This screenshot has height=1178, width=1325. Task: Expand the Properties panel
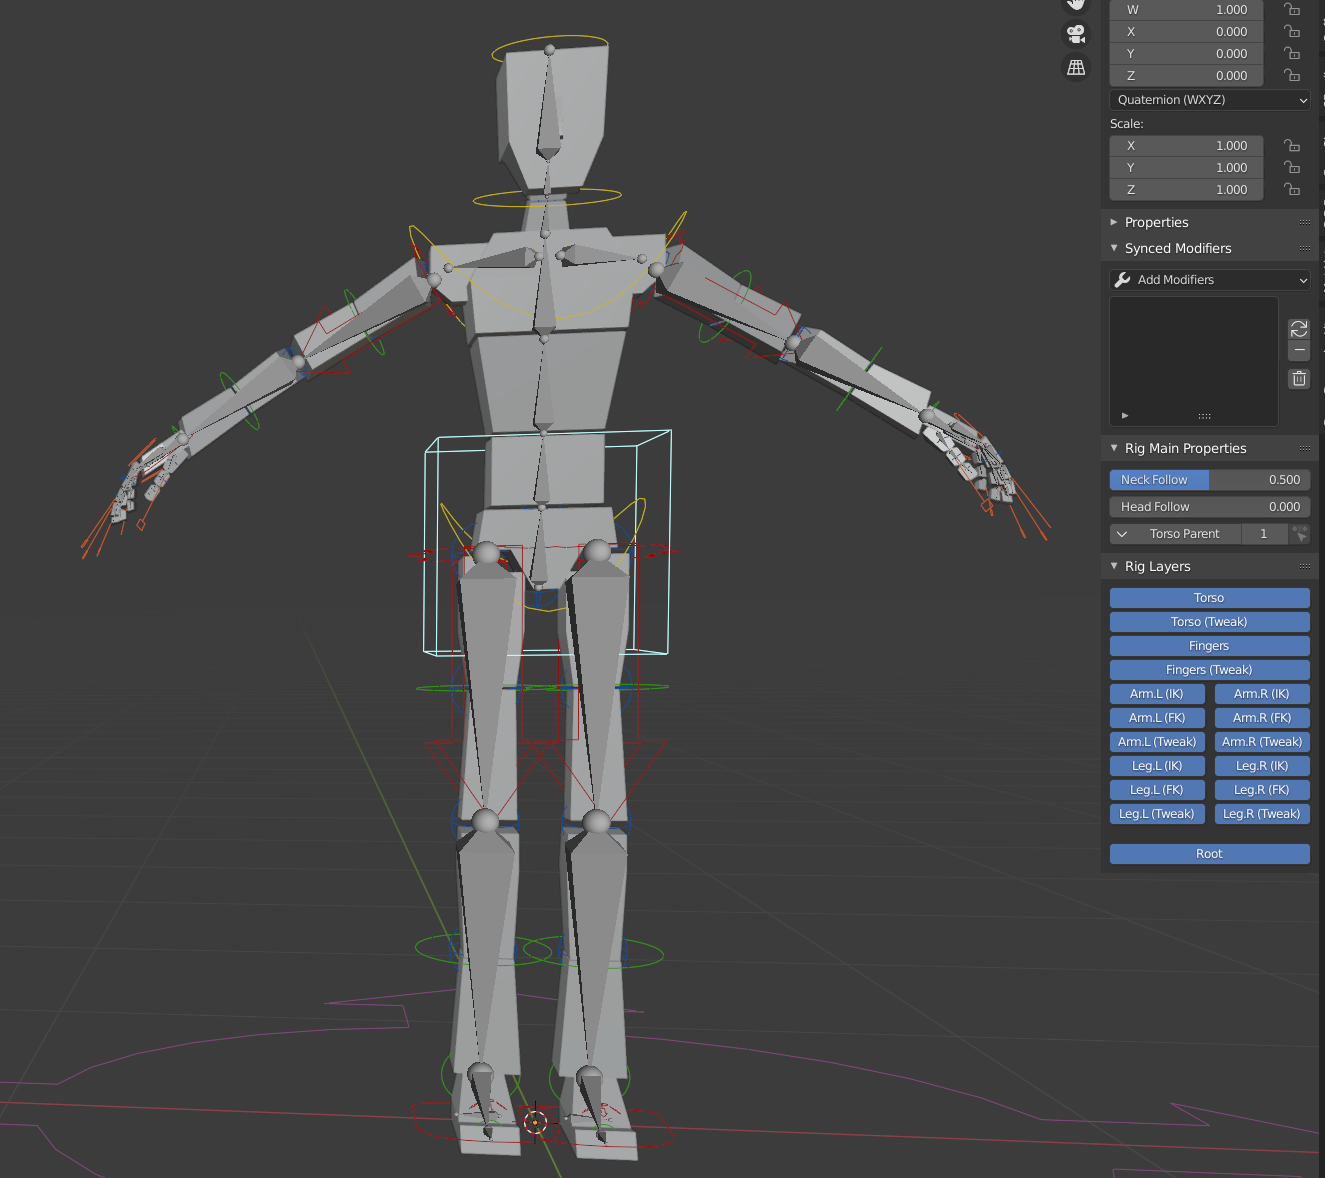coord(1156,222)
